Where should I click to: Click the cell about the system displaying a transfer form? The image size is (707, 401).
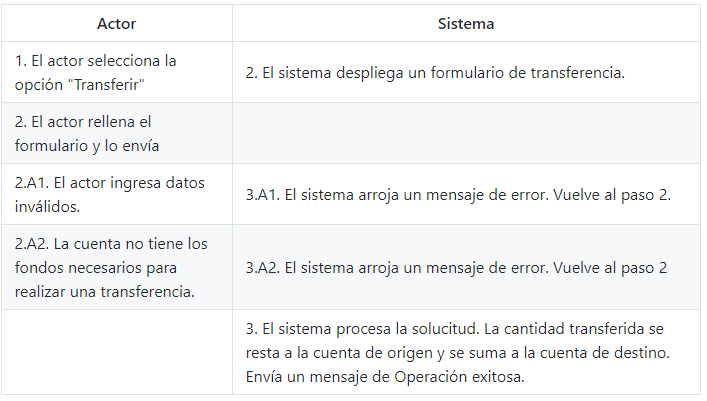pos(466,72)
